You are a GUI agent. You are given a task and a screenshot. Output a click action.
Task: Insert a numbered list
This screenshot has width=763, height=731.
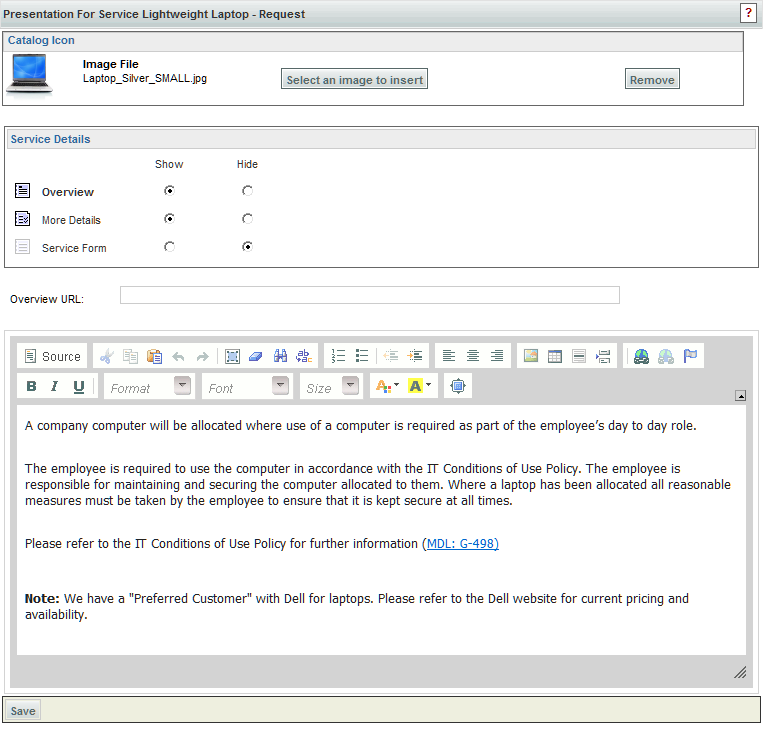338,356
